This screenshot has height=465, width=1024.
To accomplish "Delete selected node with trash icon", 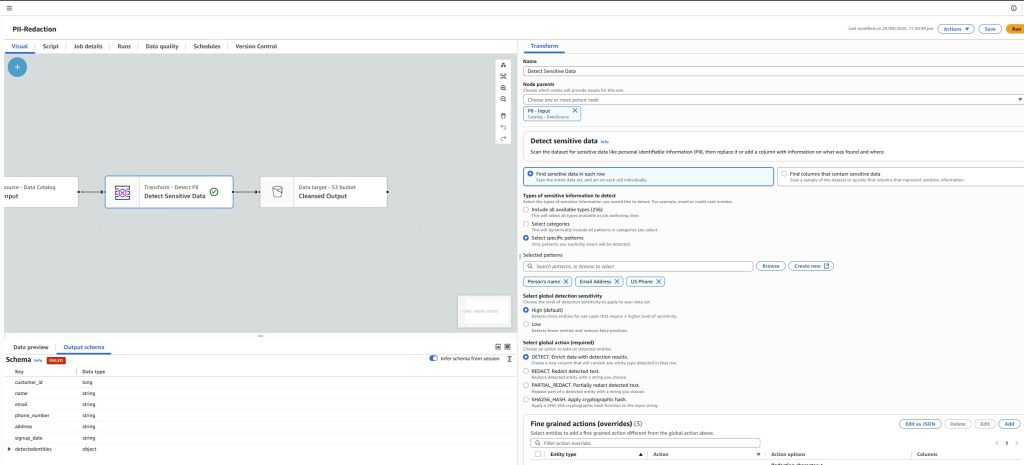I will 503,115.
